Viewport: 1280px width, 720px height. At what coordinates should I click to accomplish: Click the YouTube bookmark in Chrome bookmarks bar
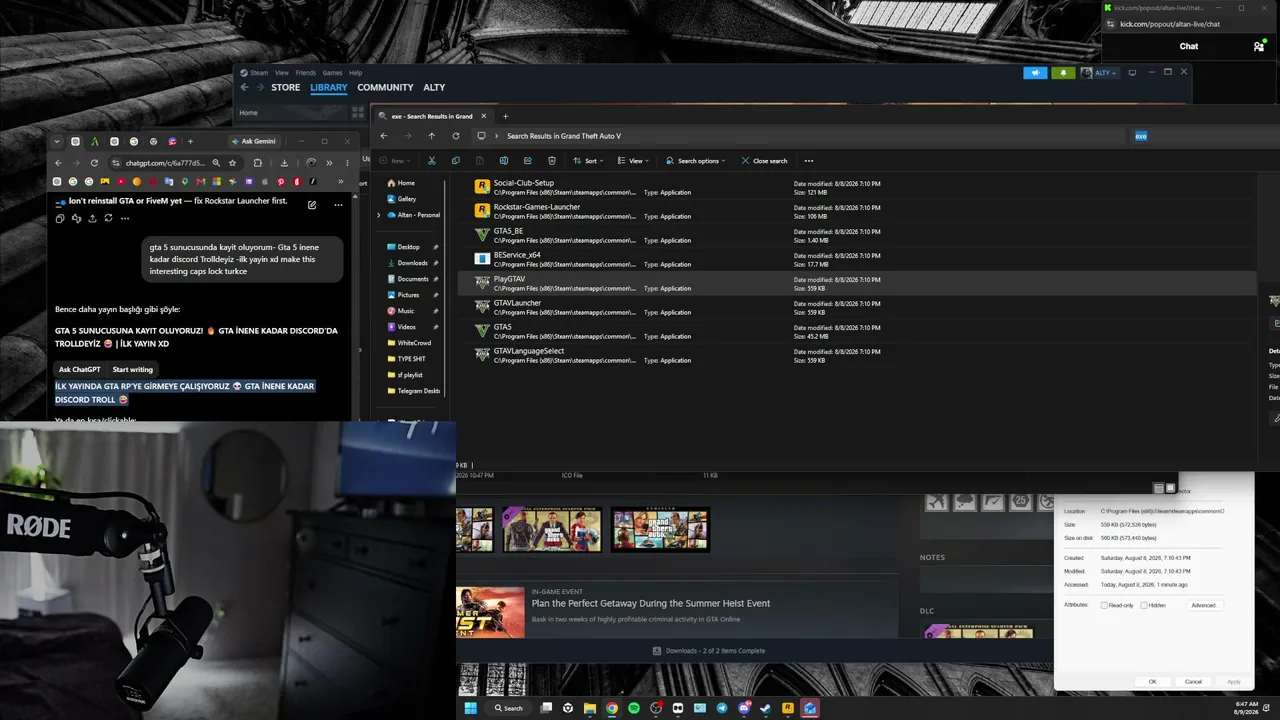pyautogui.click(x=121, y=182)
